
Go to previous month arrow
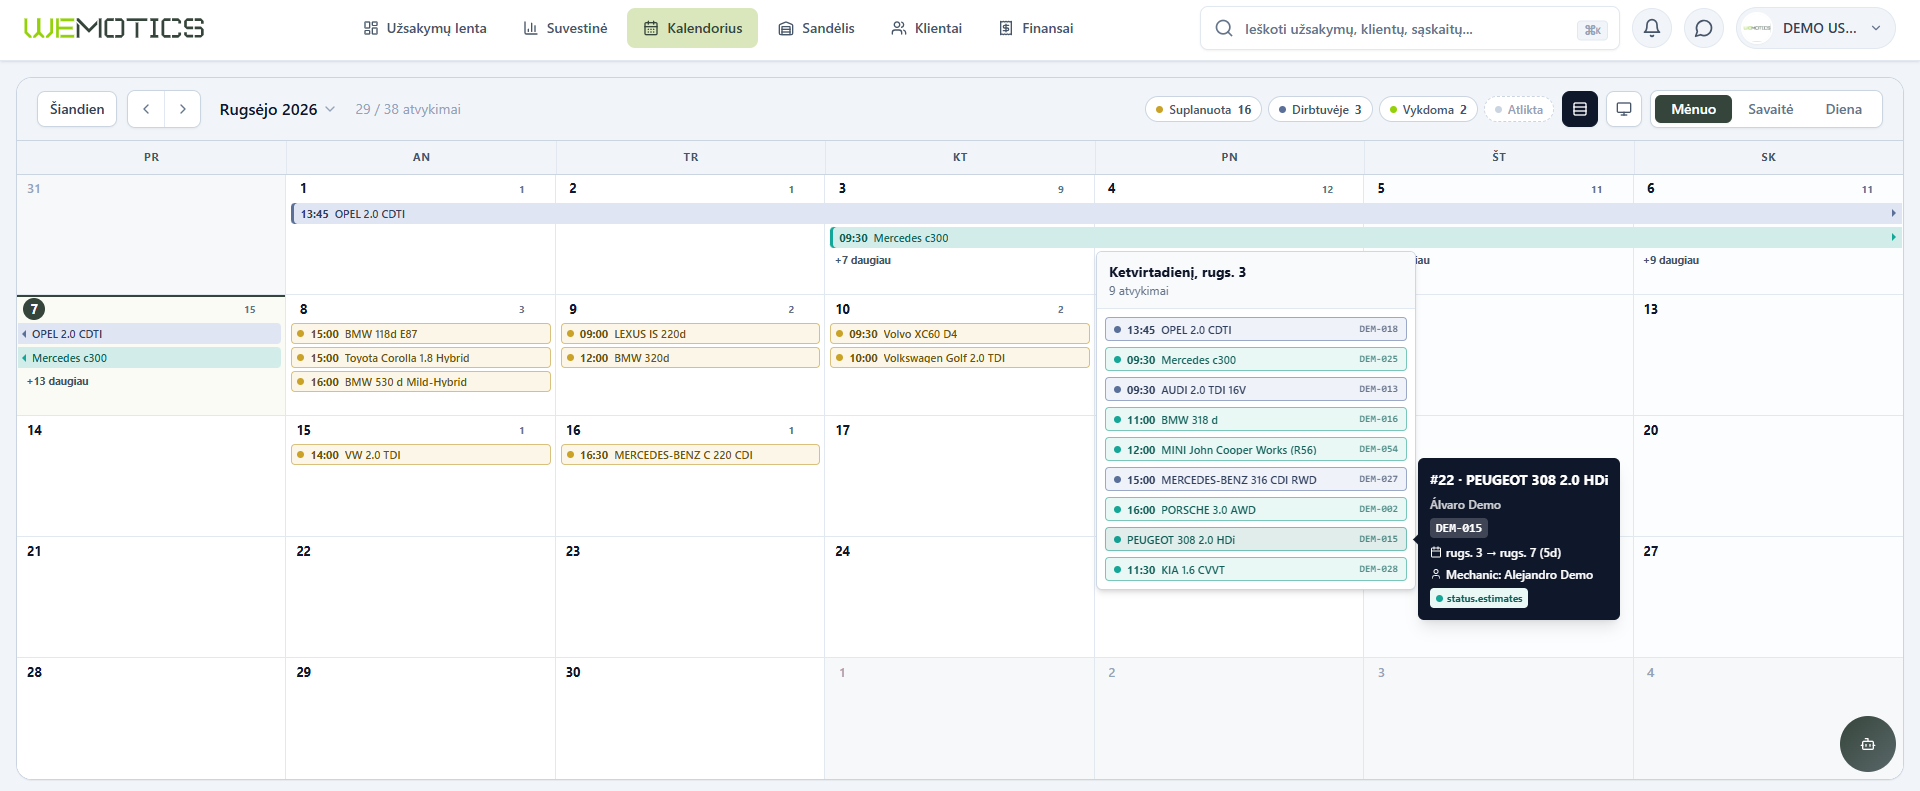[146, 109]
